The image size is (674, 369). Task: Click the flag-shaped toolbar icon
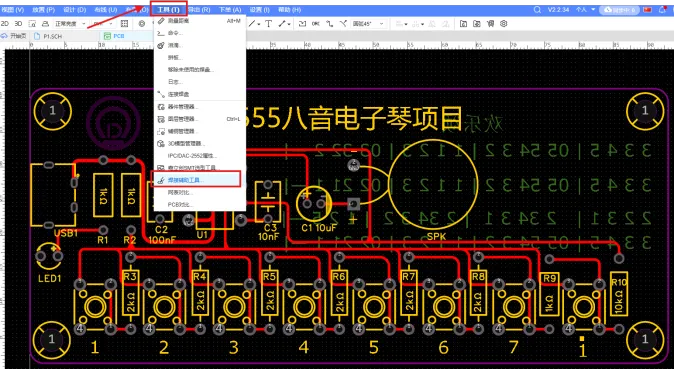490,24
